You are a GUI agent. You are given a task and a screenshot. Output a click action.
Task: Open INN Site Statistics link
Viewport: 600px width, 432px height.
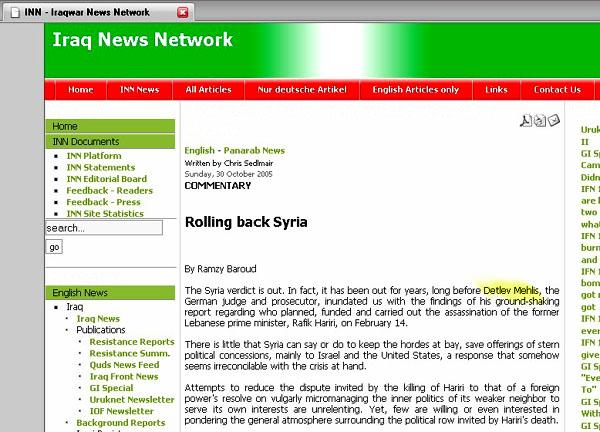[105, 213]
